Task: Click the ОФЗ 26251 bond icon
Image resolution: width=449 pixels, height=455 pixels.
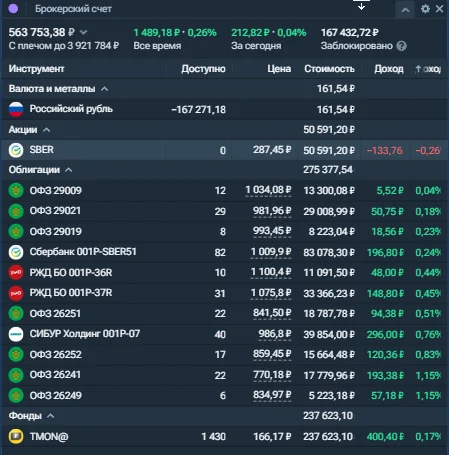Action: pos(16,313)
